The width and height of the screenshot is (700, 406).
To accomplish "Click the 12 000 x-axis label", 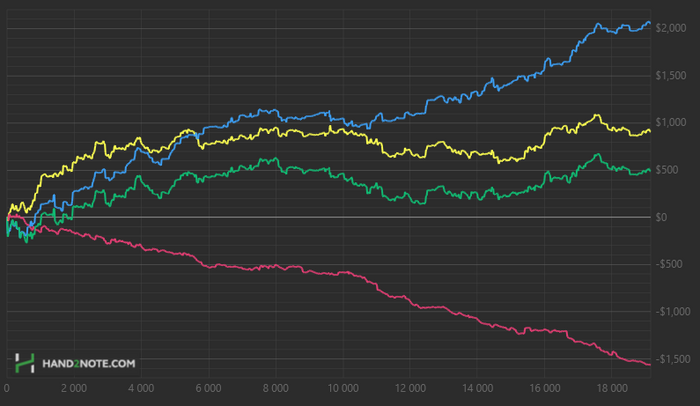I will (x=410, y=388).
